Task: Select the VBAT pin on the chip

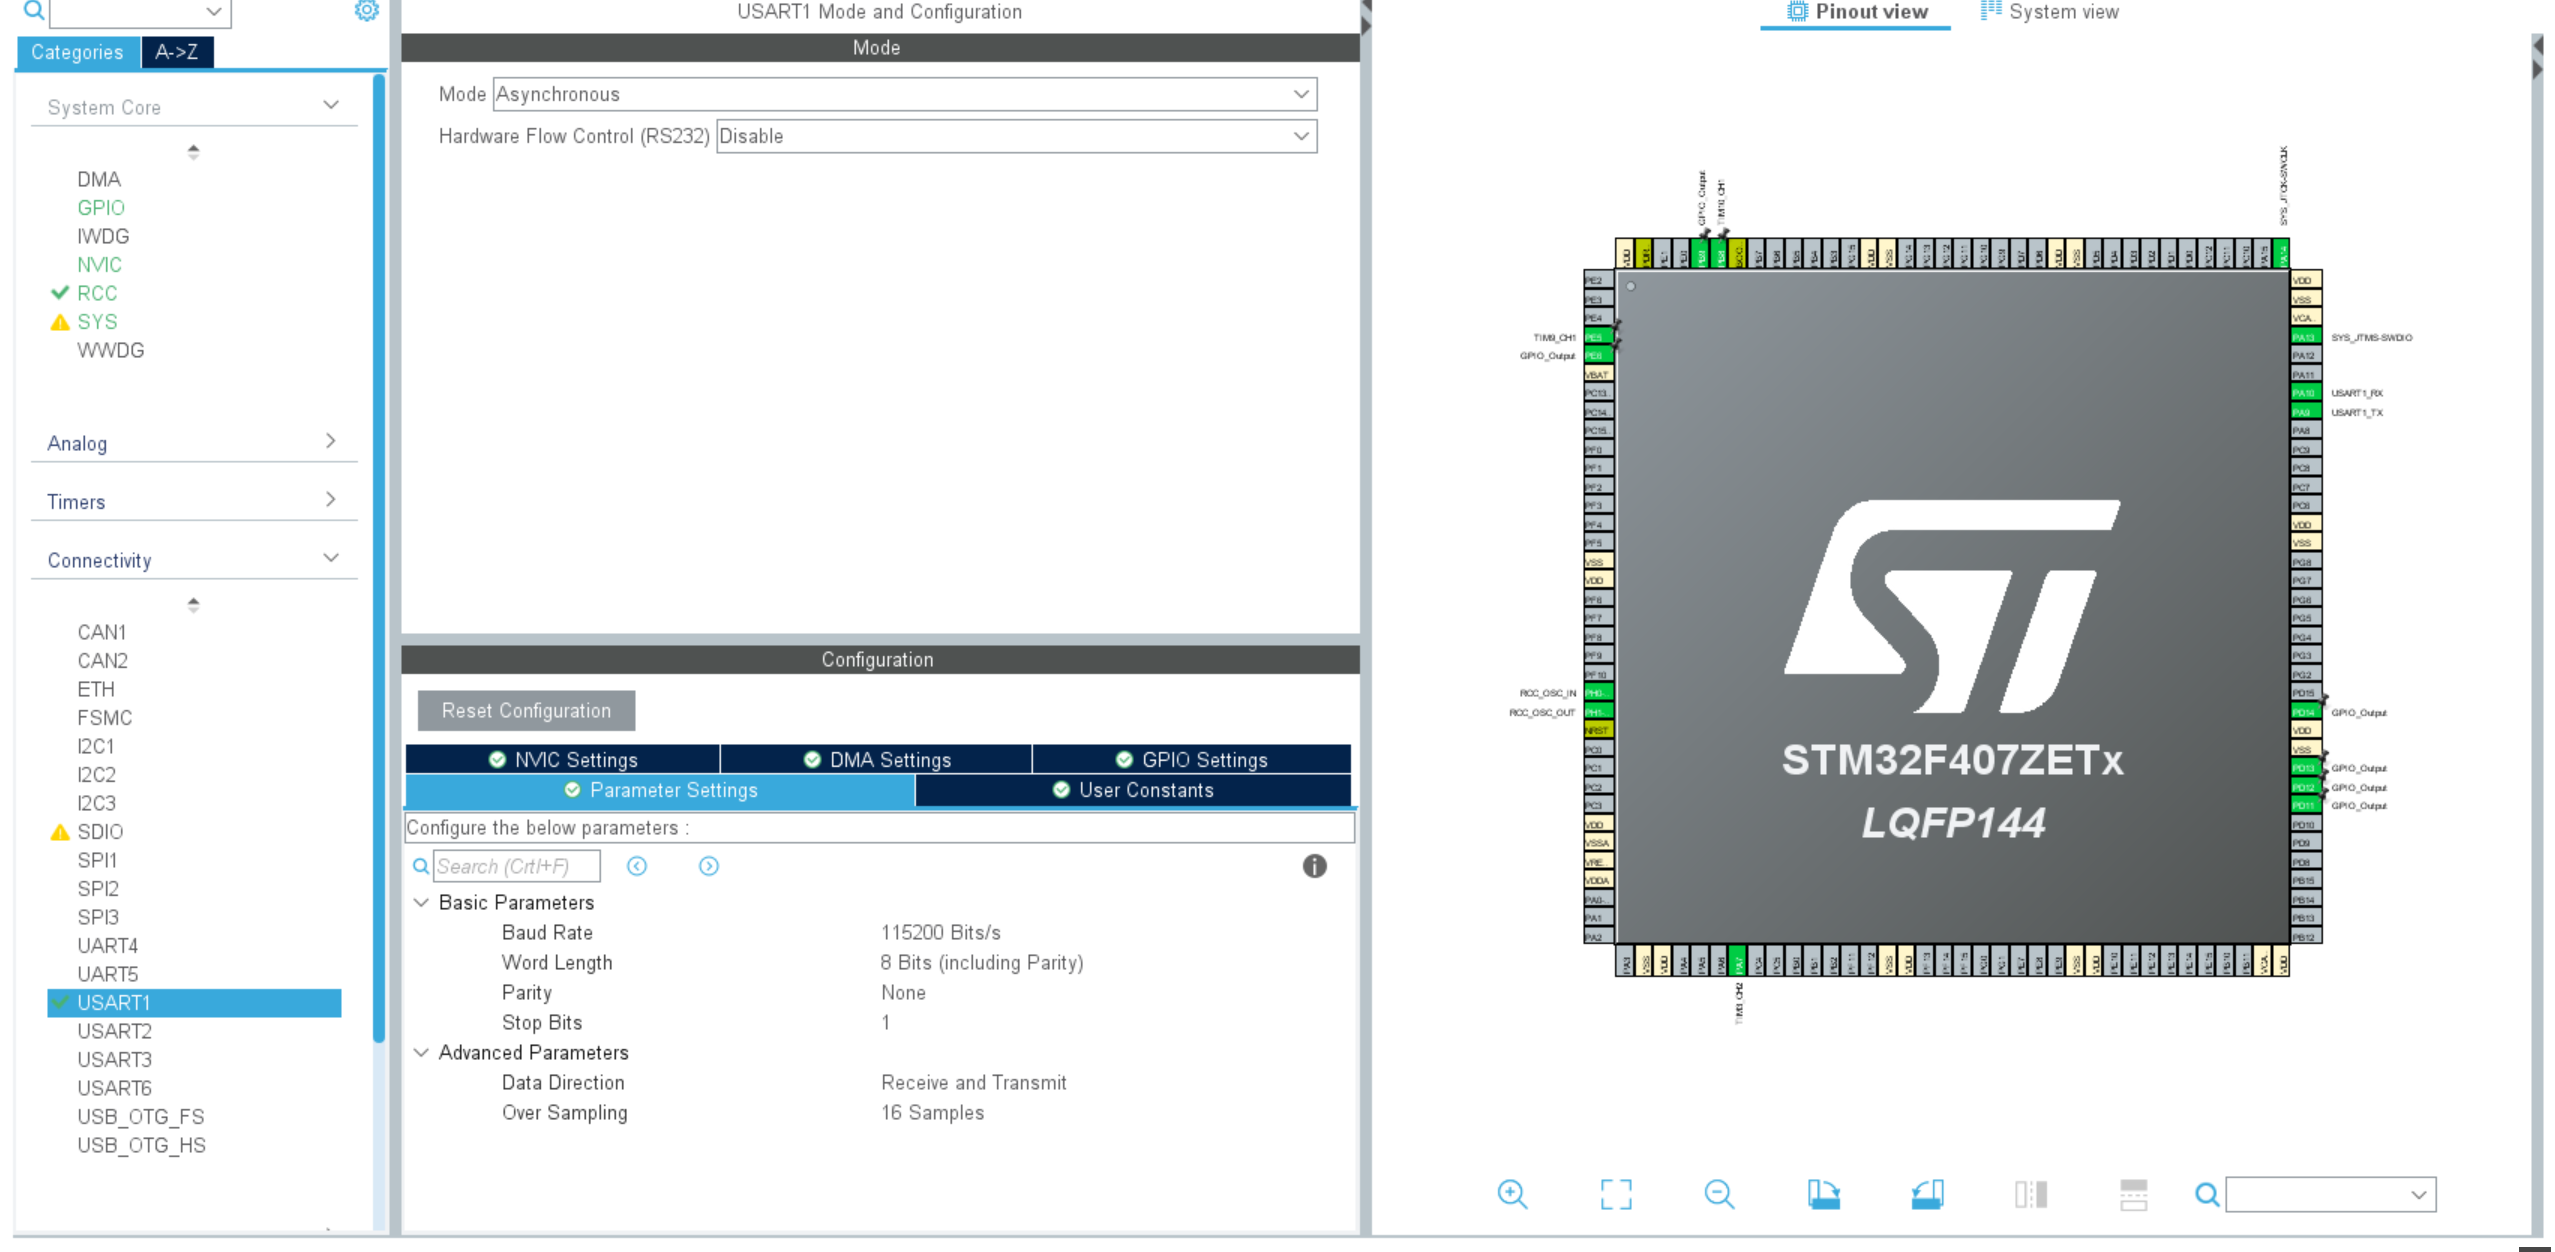Action: coord(1598,375)
